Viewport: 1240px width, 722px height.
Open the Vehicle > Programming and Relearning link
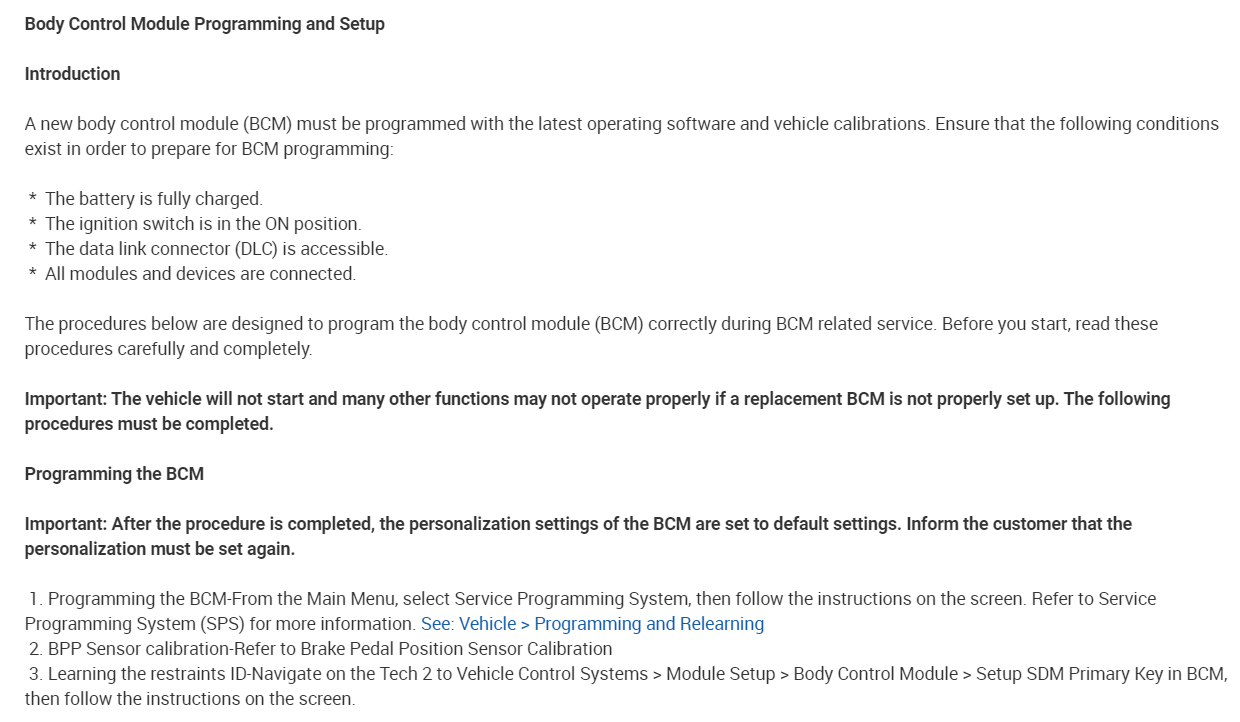tap(592, 624)
